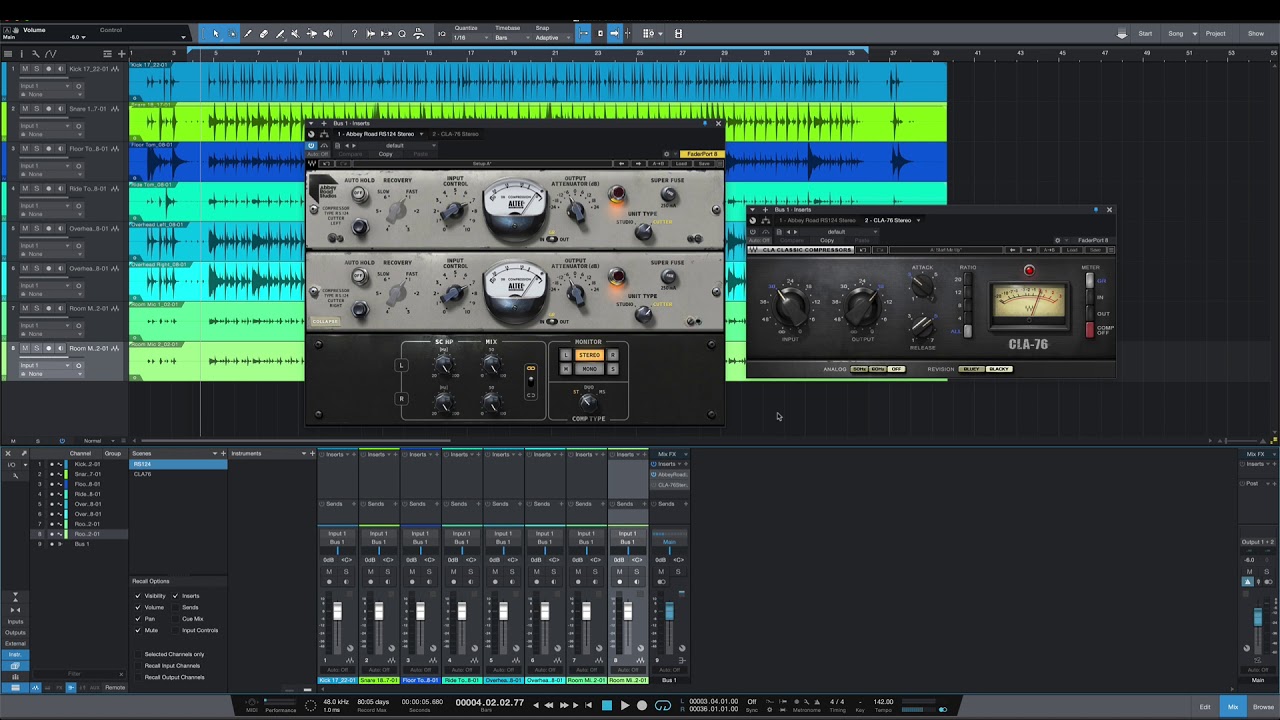
Task: Click the transport record button
Action: coord(642,705)
